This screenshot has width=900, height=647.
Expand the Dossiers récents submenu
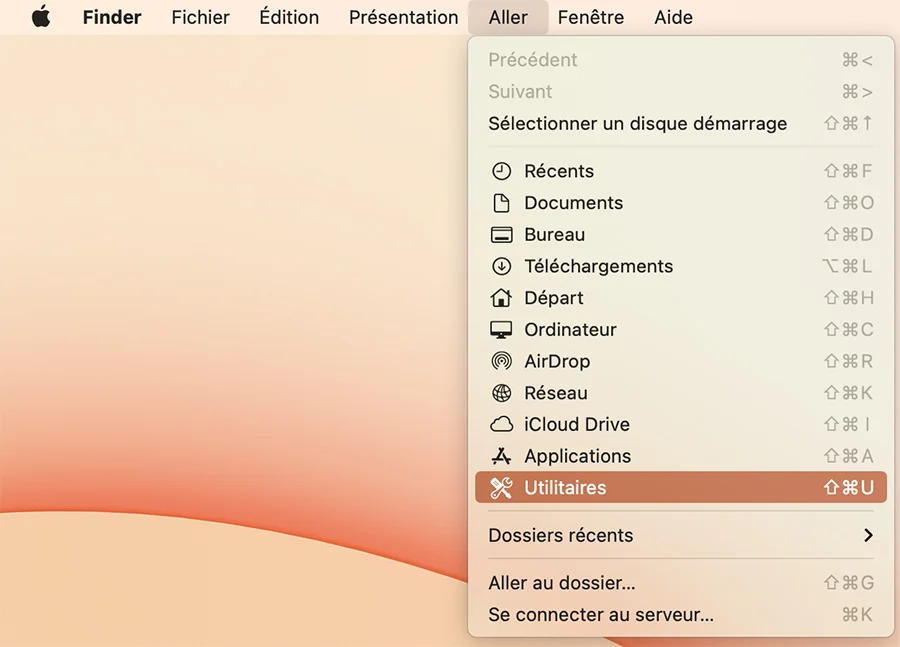click(x=868, y=536)
